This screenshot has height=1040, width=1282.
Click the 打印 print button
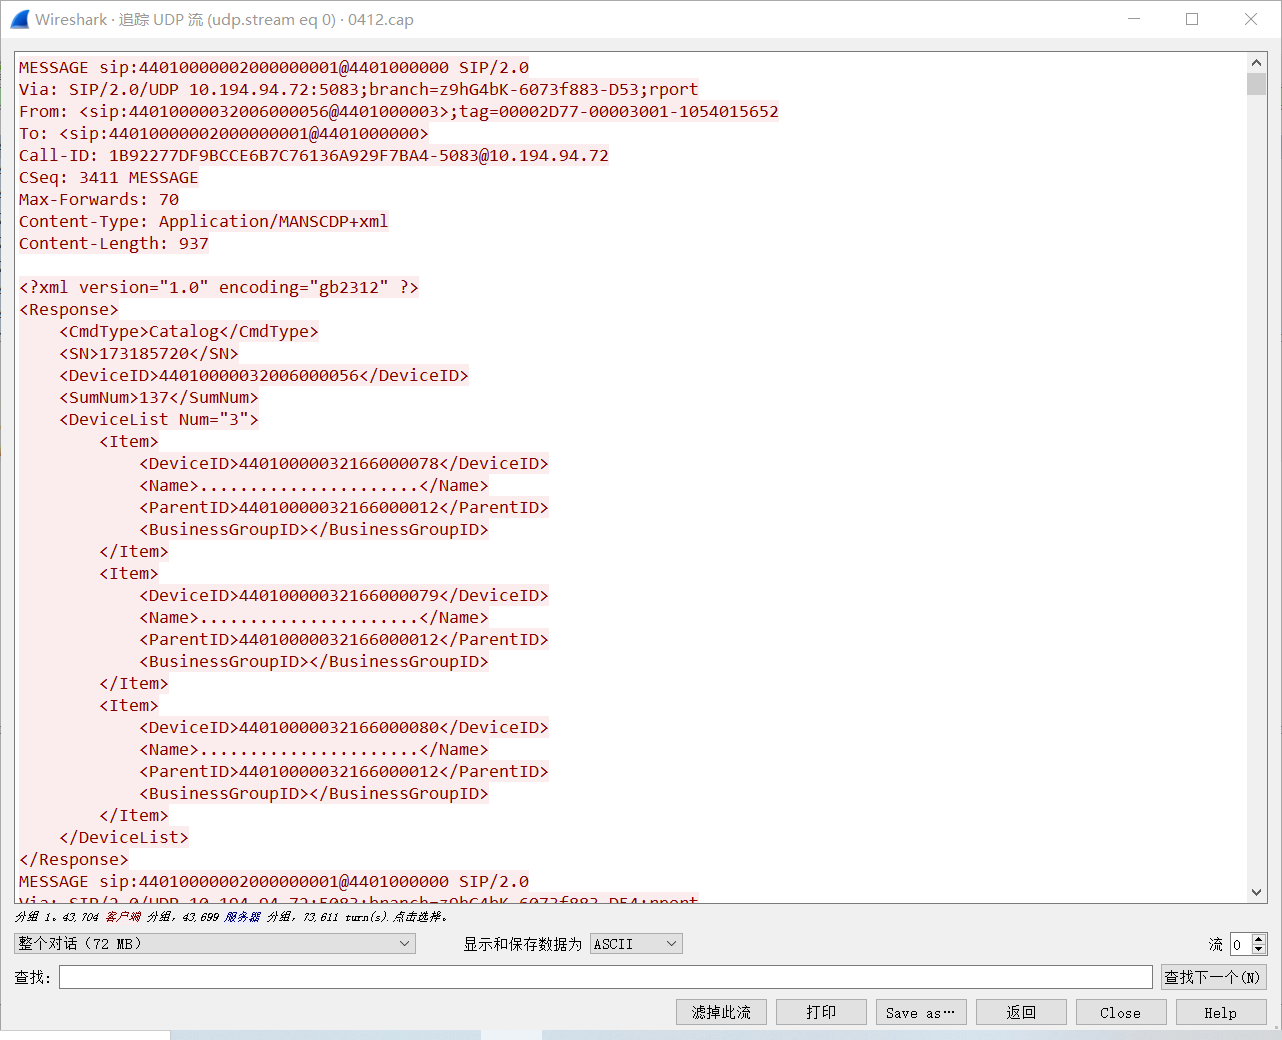821,1012
